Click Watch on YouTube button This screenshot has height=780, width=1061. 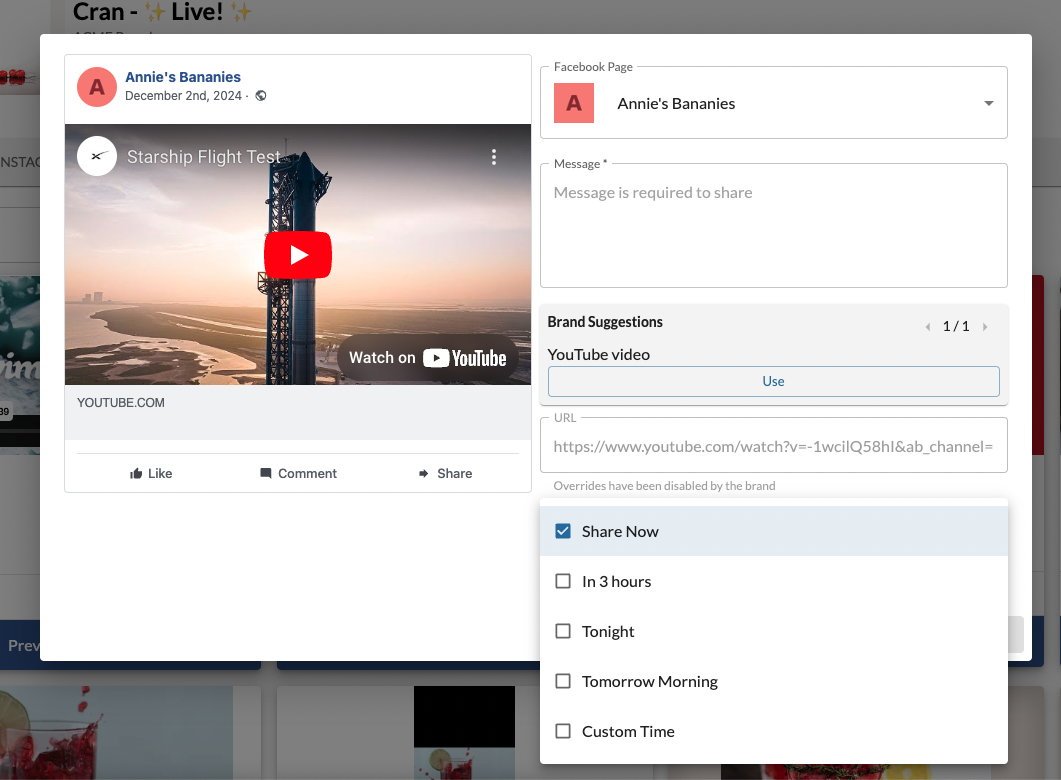point(428,358)
